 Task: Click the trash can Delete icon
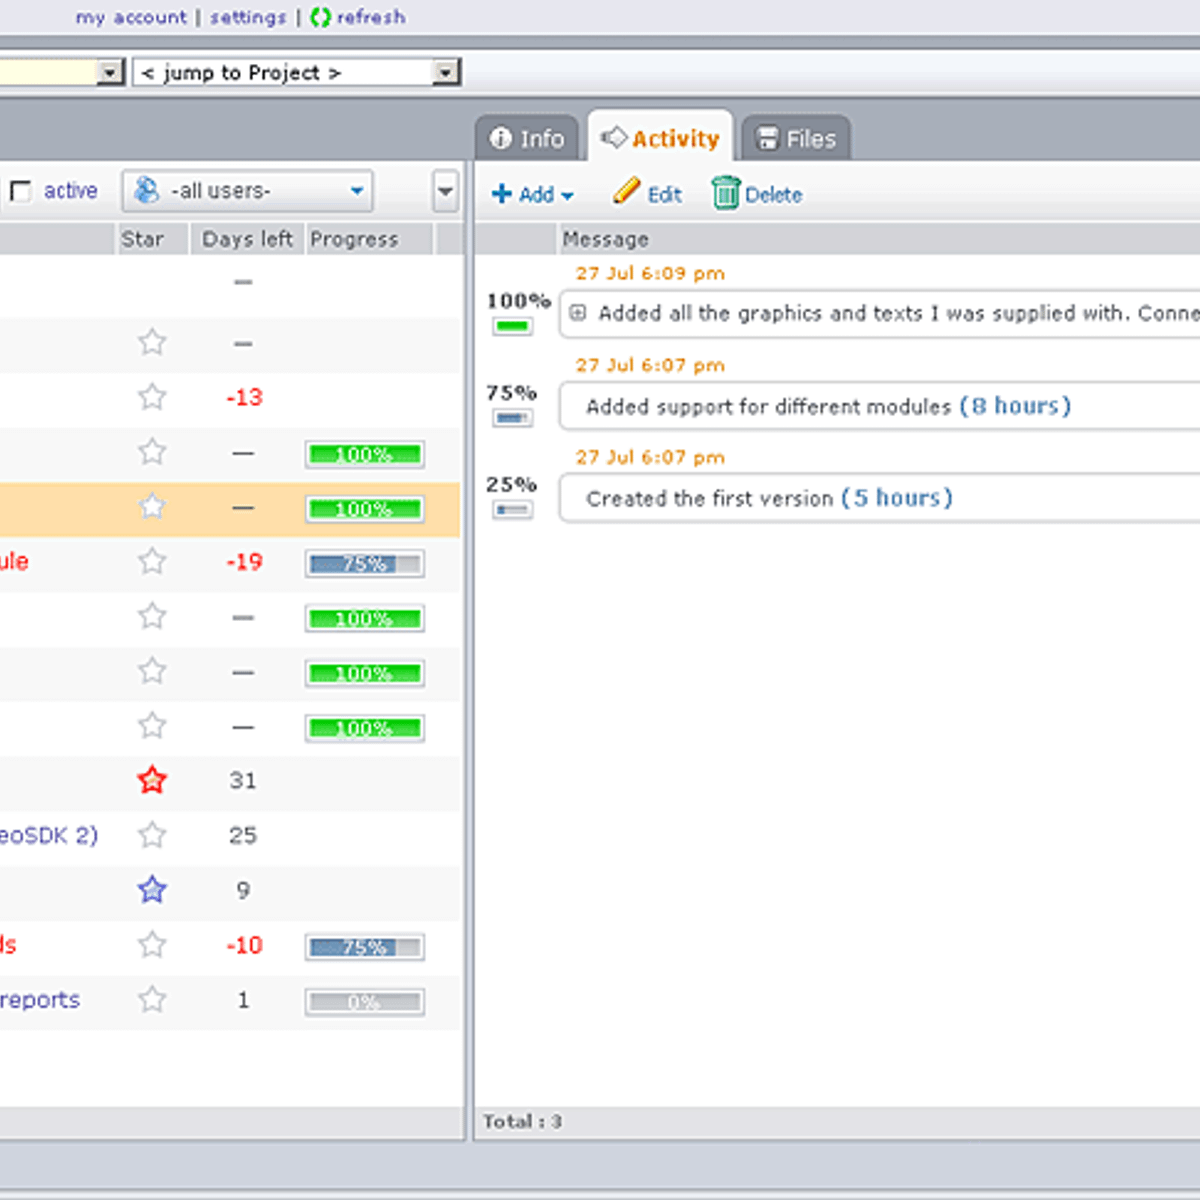coord(725,192)
